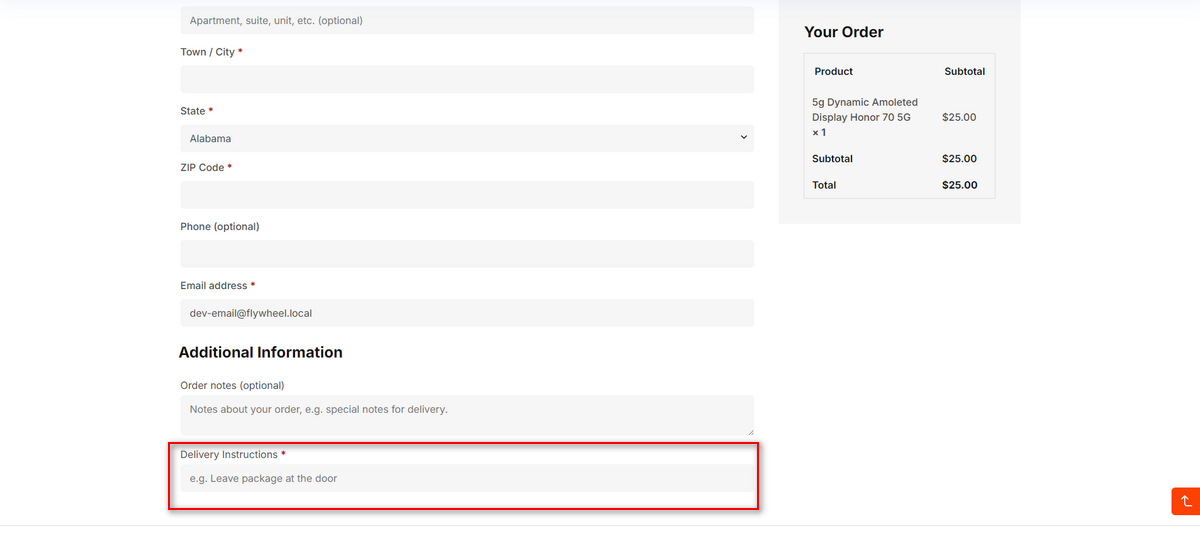Open the Alabama state selection box

click(467, 138)
